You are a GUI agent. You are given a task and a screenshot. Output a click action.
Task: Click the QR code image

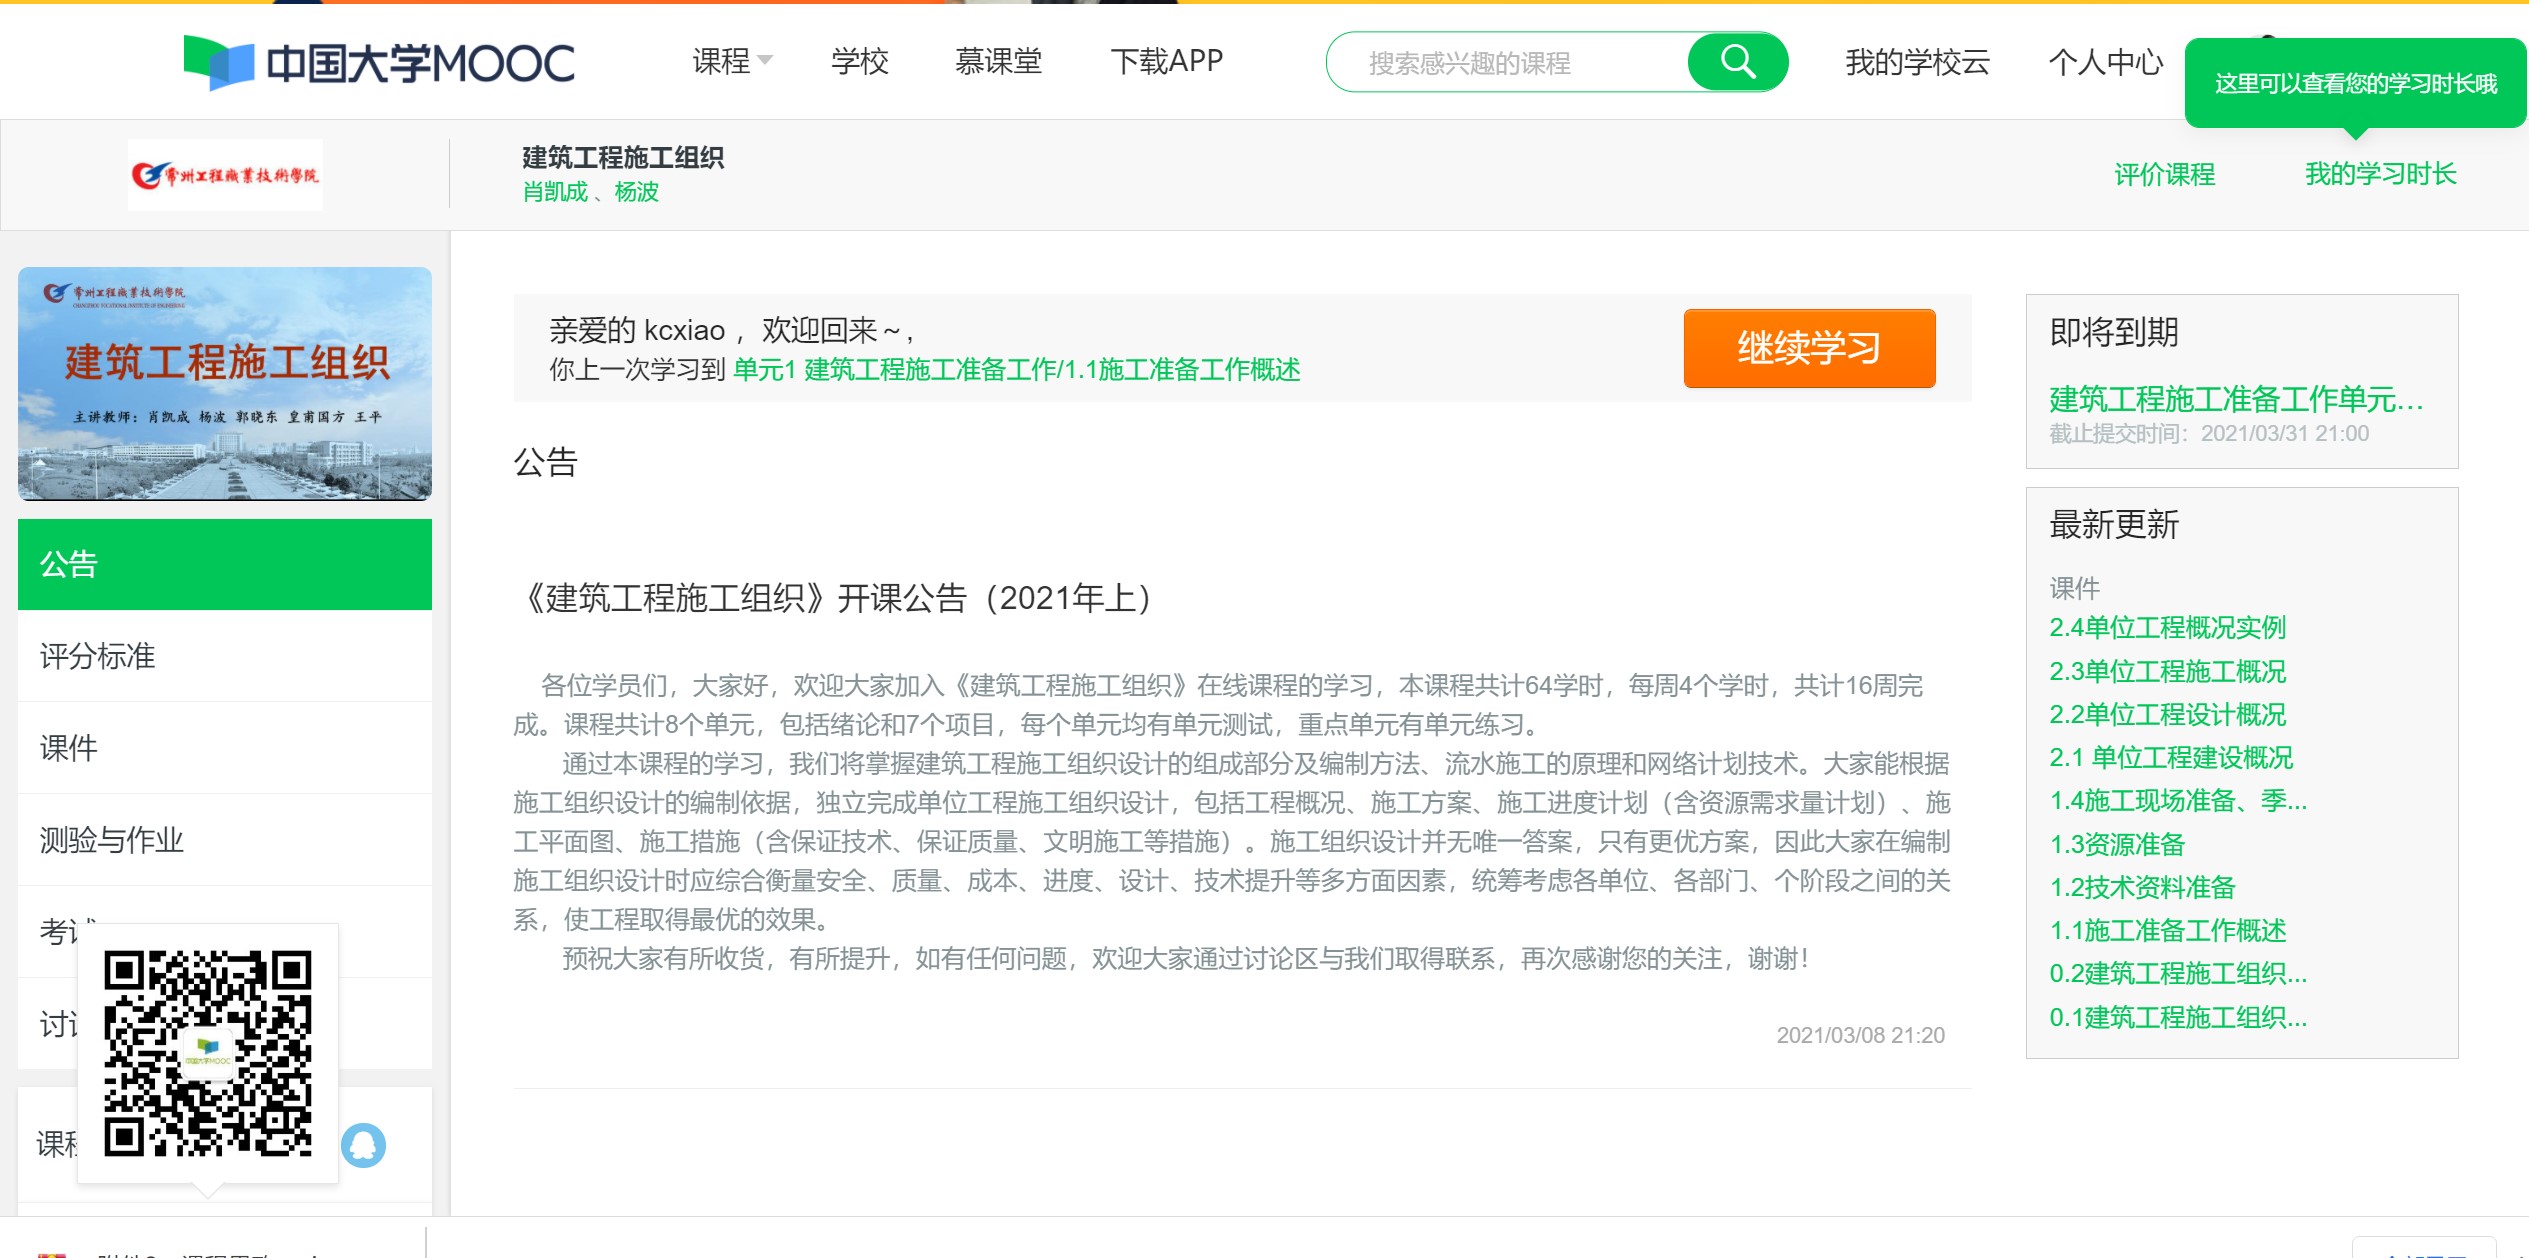pyautogui.click(x=208, y=1053)
